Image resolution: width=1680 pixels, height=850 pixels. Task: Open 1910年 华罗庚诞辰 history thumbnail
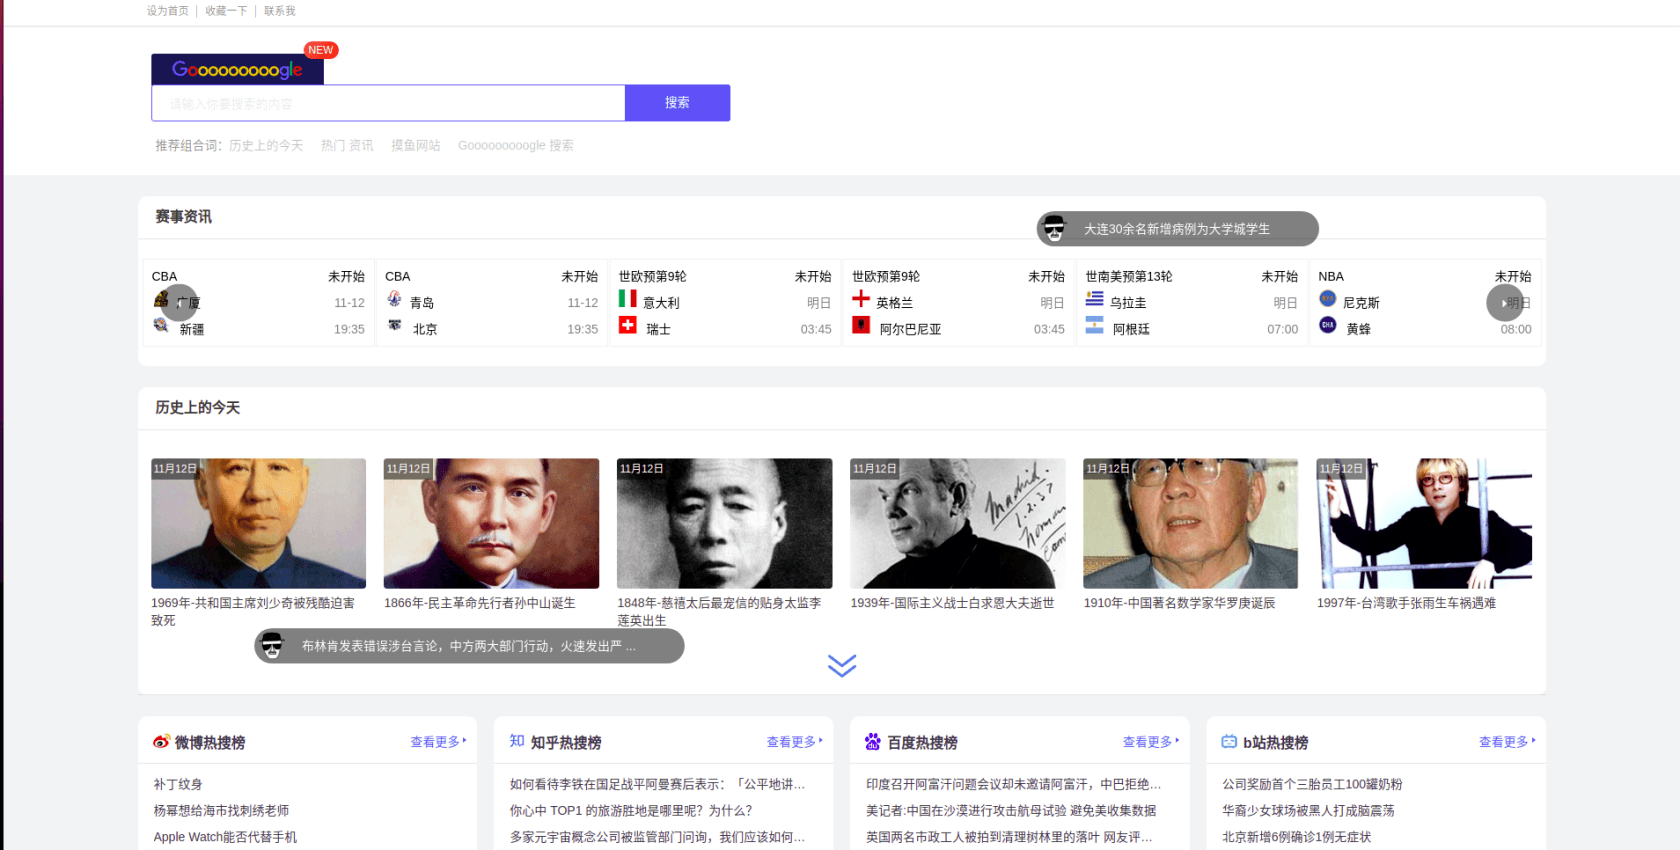[1190, 523]
